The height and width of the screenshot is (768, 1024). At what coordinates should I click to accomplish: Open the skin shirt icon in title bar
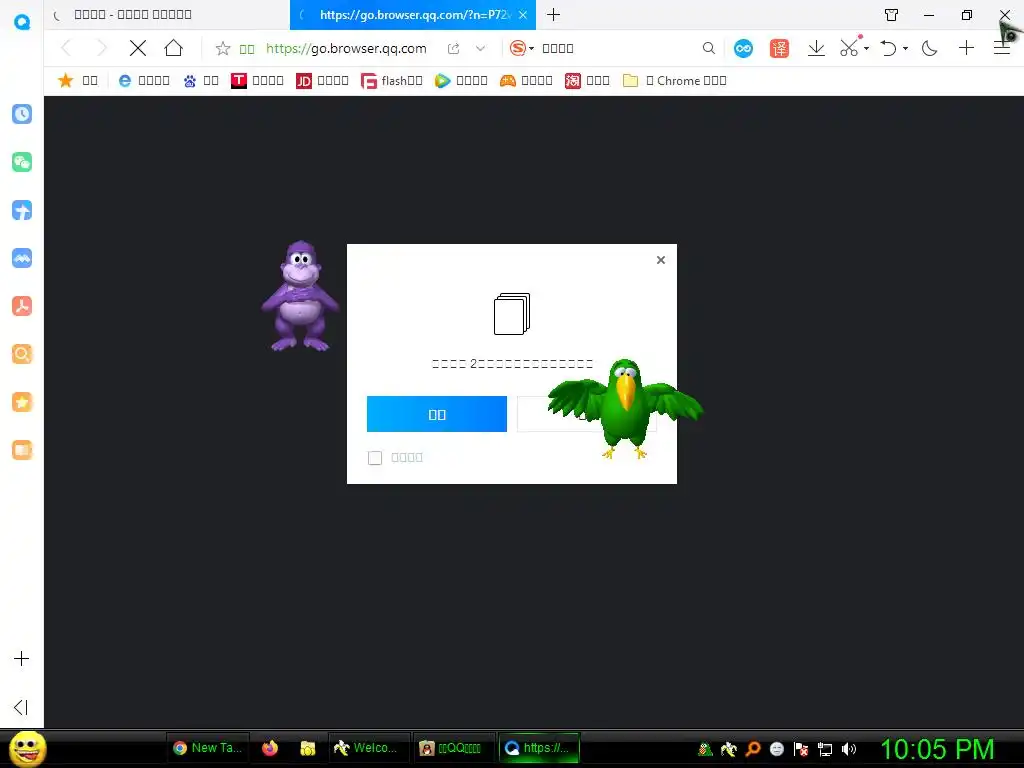pos(891,15)
